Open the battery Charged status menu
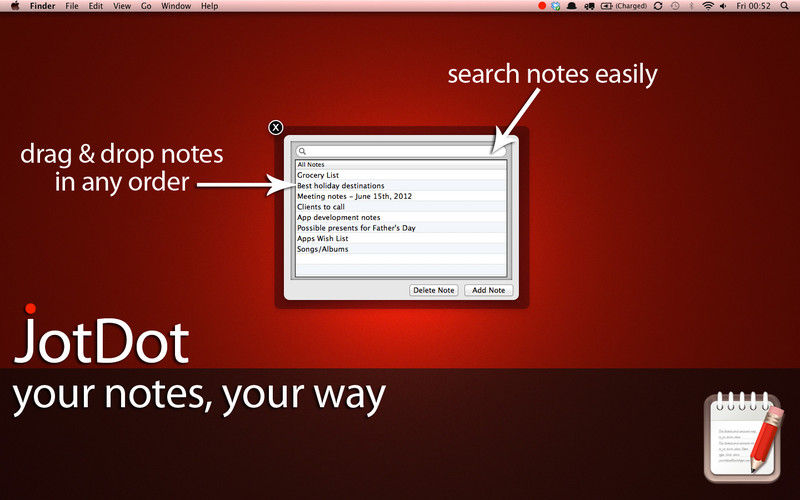800x500 pixels. pos(623,6)
